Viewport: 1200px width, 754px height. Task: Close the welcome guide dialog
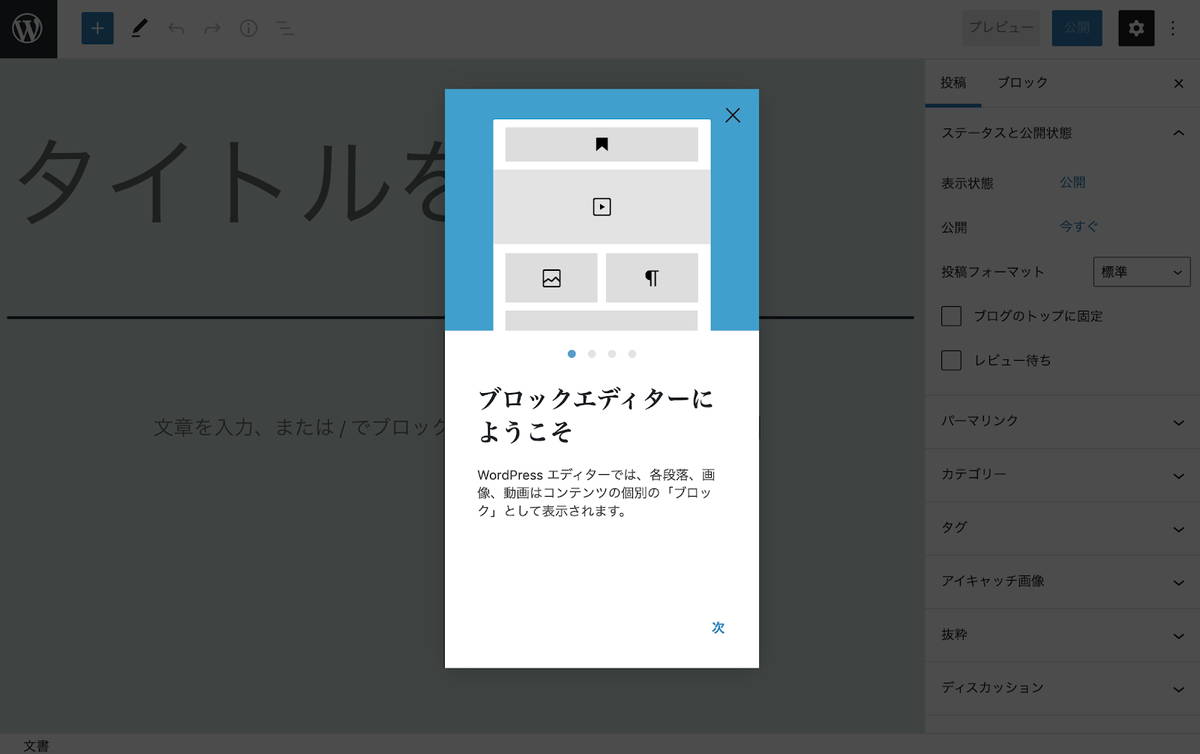click(x=733, y=115)
